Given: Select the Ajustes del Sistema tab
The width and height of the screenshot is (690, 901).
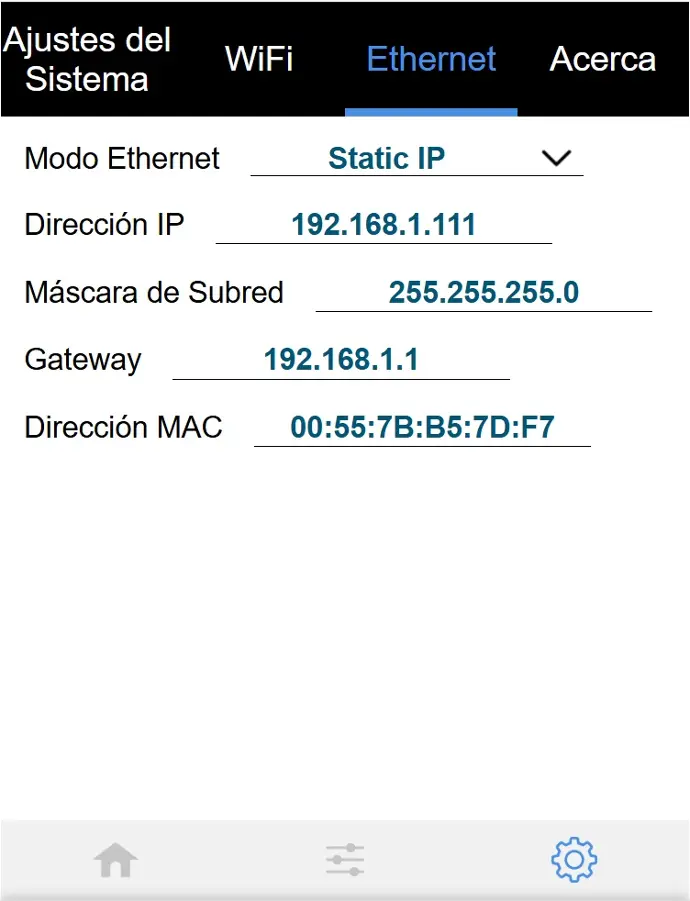Looking at the screenshot, I should pos(86,59).
